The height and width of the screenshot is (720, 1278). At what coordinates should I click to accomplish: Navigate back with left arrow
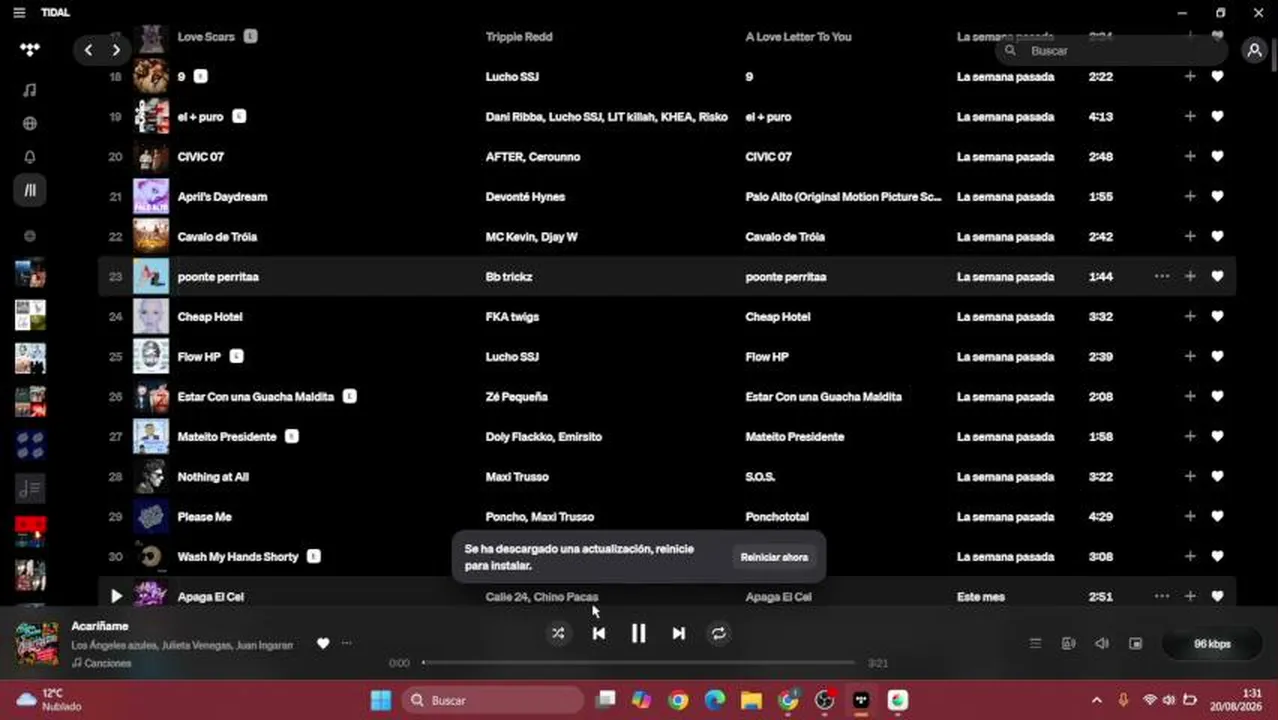coord(88,50)
